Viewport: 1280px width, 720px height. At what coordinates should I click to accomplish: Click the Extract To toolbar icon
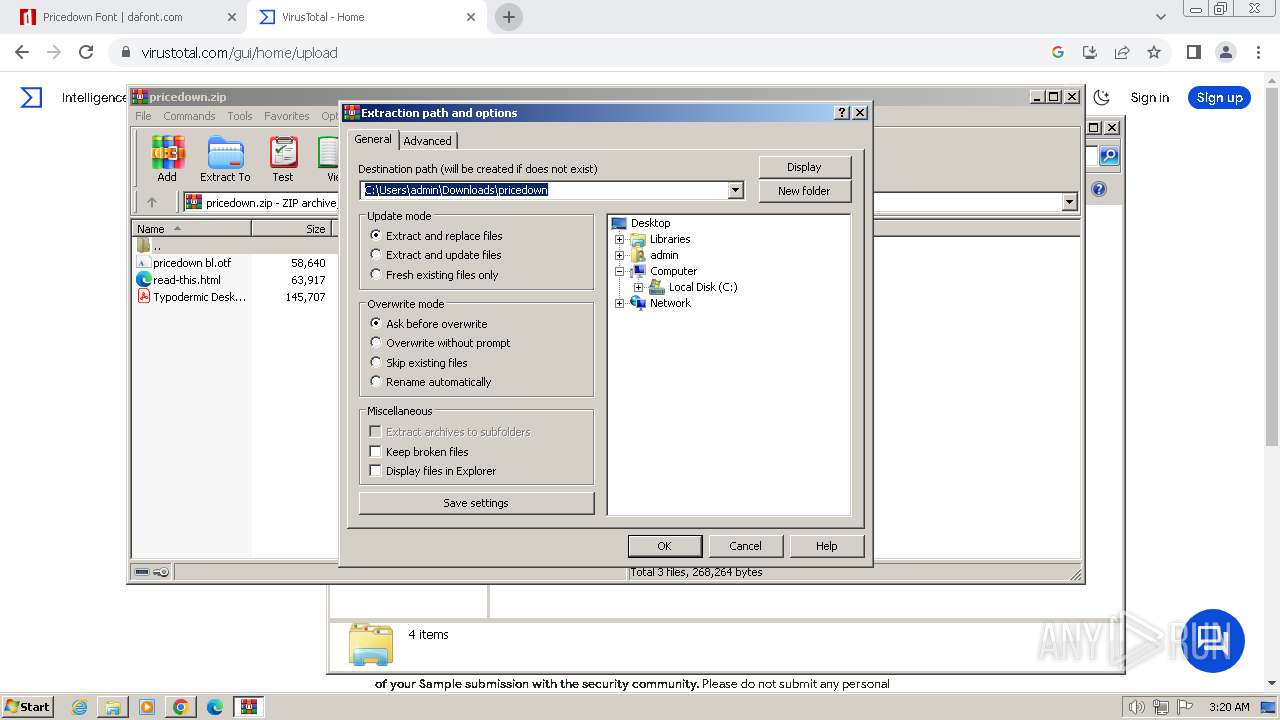click(225, 159)
